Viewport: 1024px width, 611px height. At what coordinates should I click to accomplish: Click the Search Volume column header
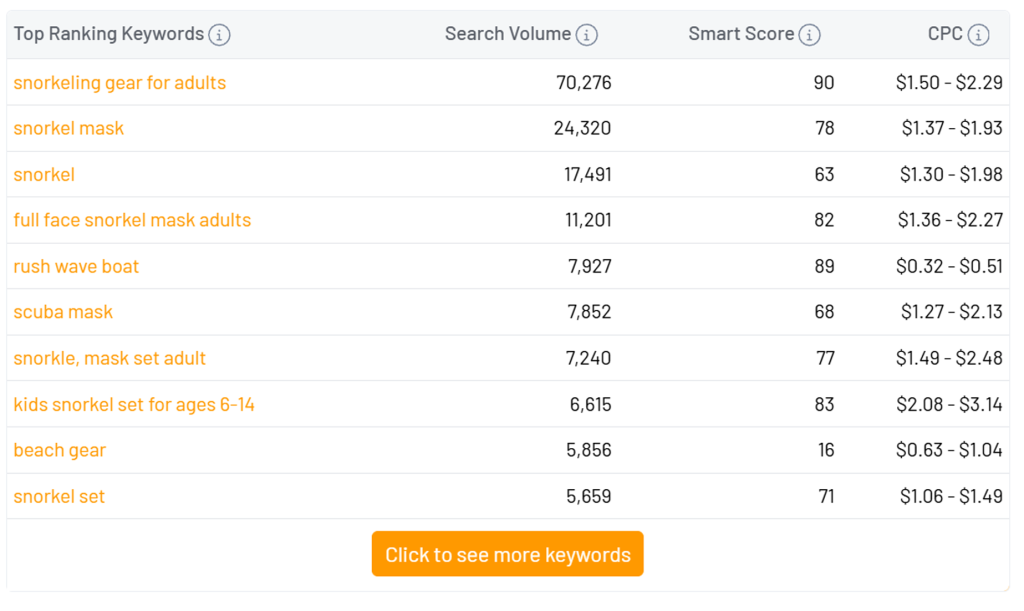[x=507, y=34]
